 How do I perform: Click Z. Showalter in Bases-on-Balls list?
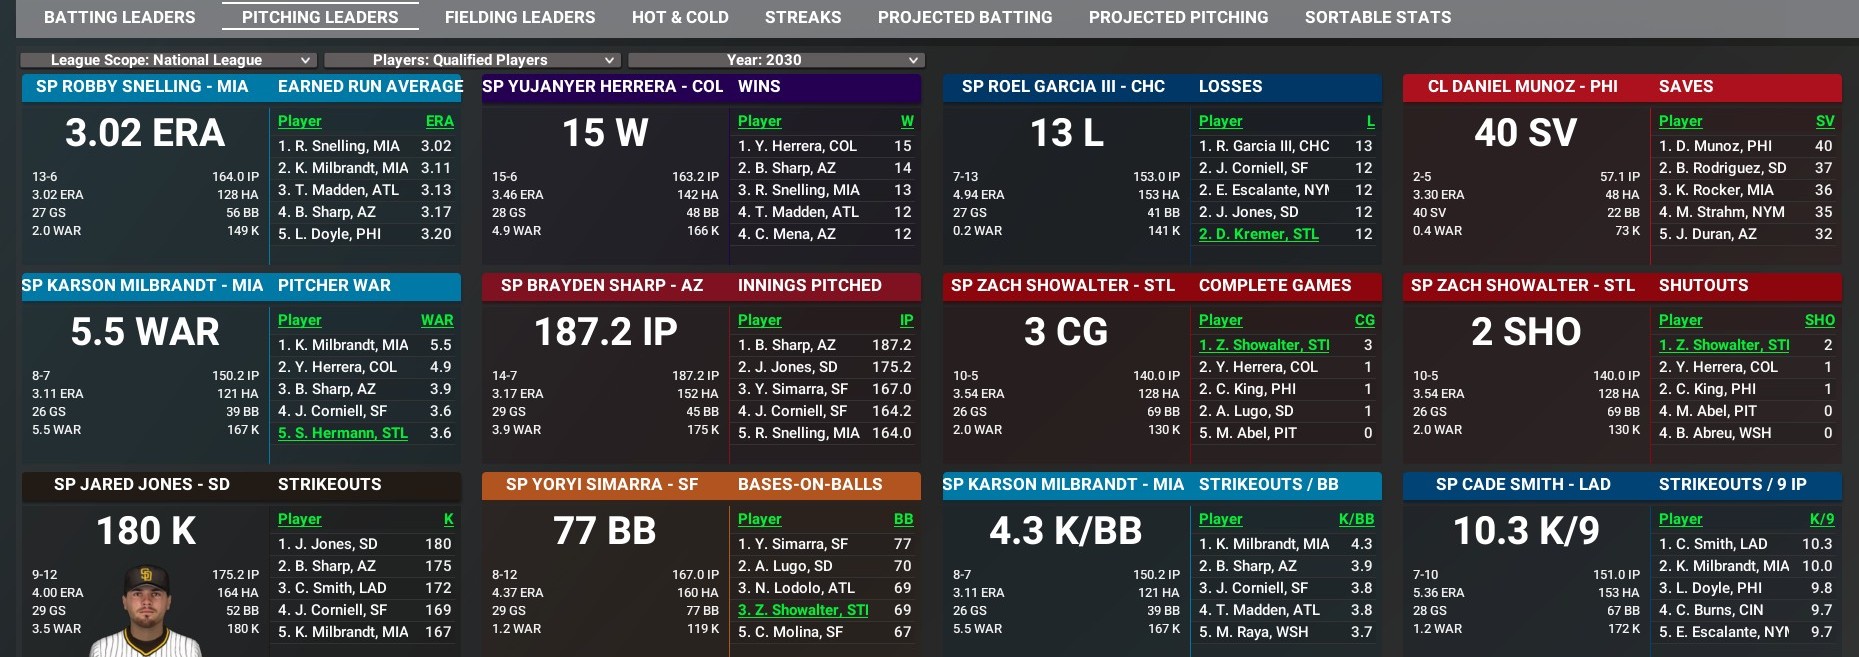[803, 610]
